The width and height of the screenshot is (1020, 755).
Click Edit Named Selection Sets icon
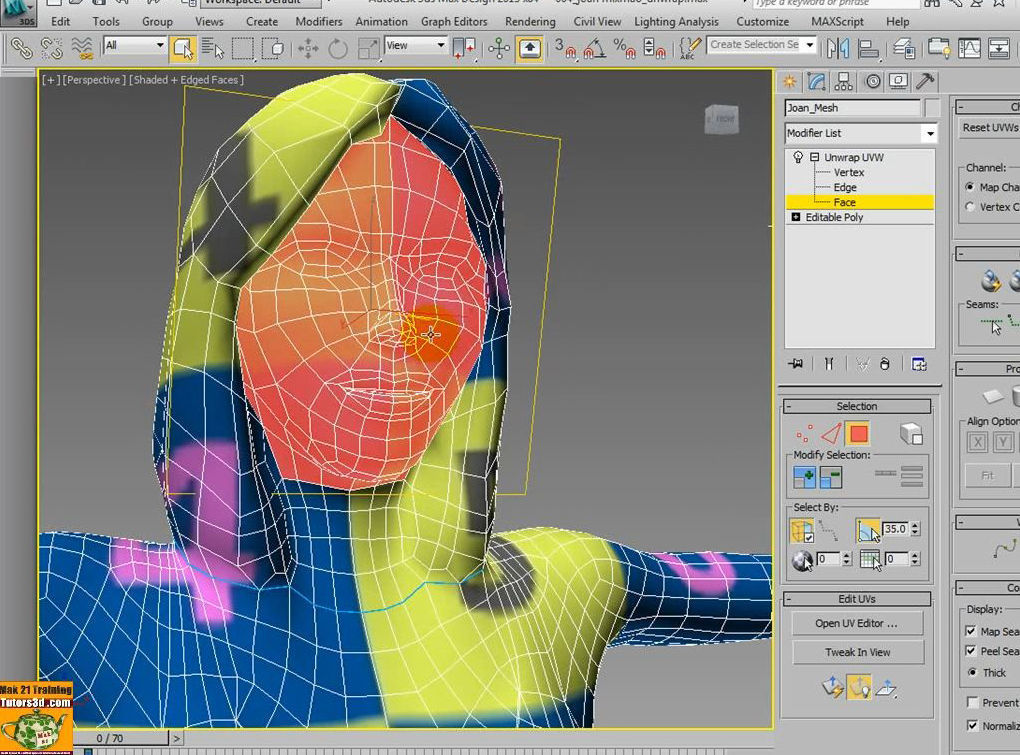tap(690, 48)
